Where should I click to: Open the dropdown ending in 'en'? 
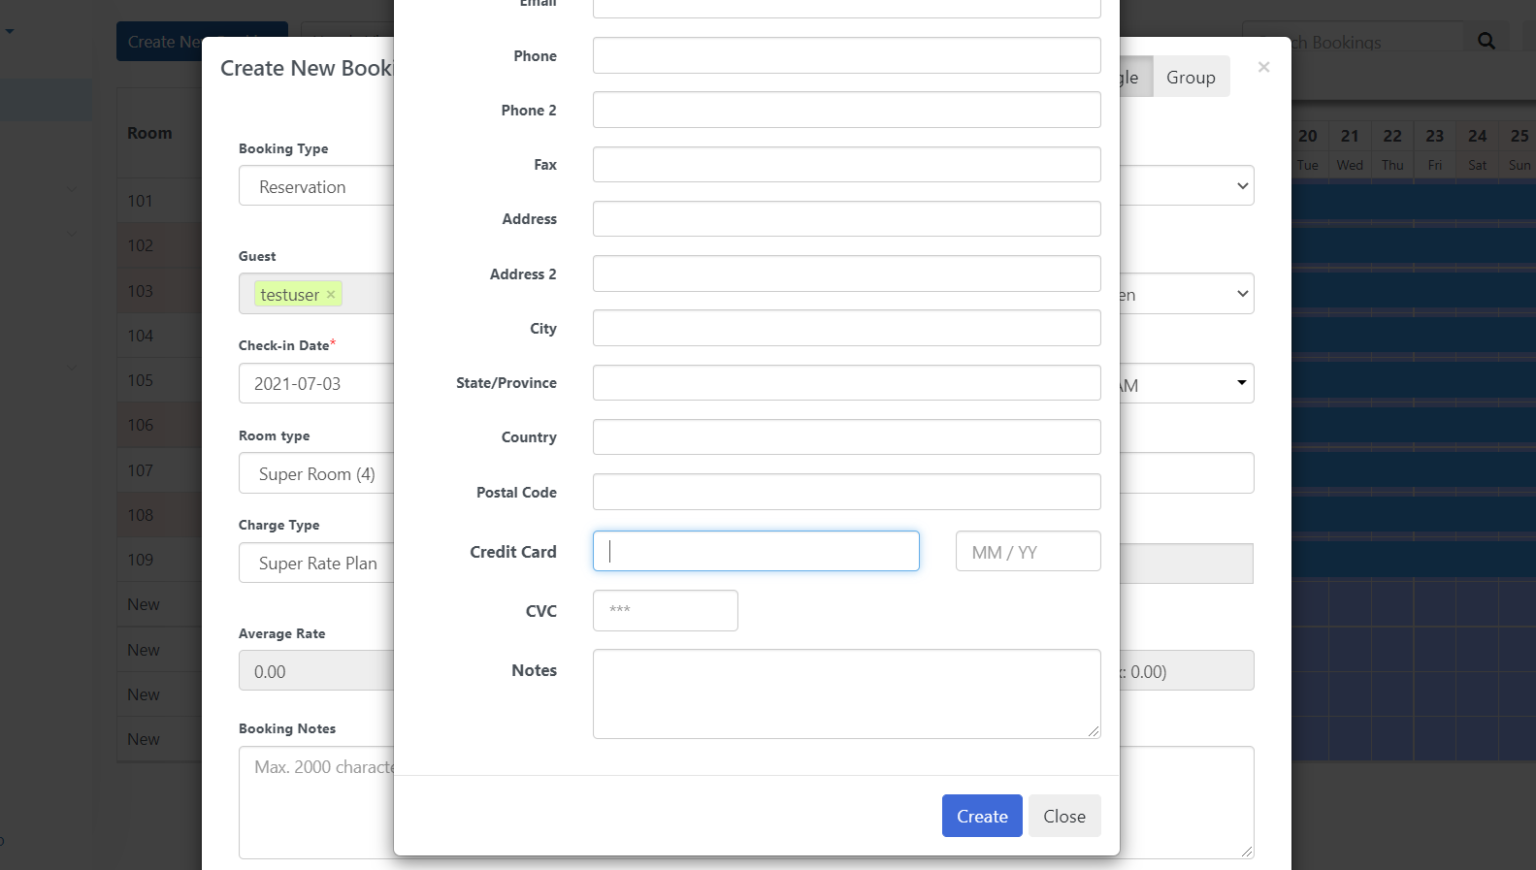point(1241,294)
